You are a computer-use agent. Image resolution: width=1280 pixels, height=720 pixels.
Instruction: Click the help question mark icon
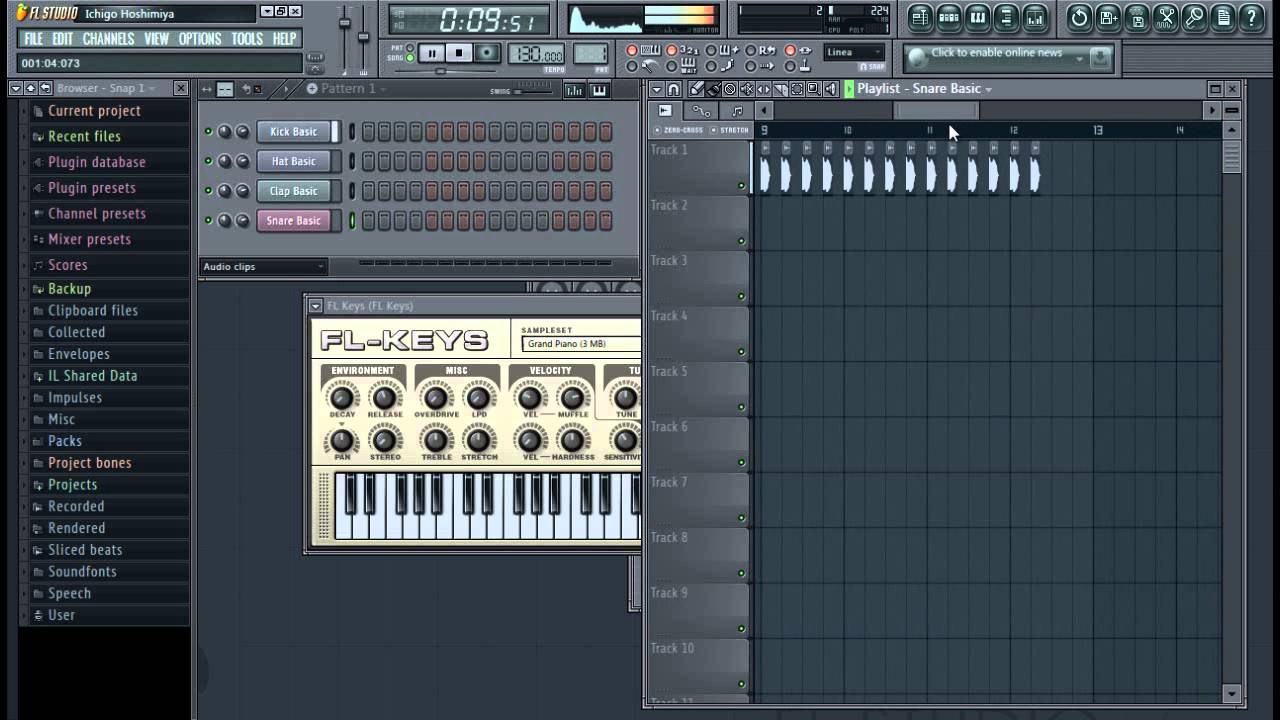[x=1251, y=17]
